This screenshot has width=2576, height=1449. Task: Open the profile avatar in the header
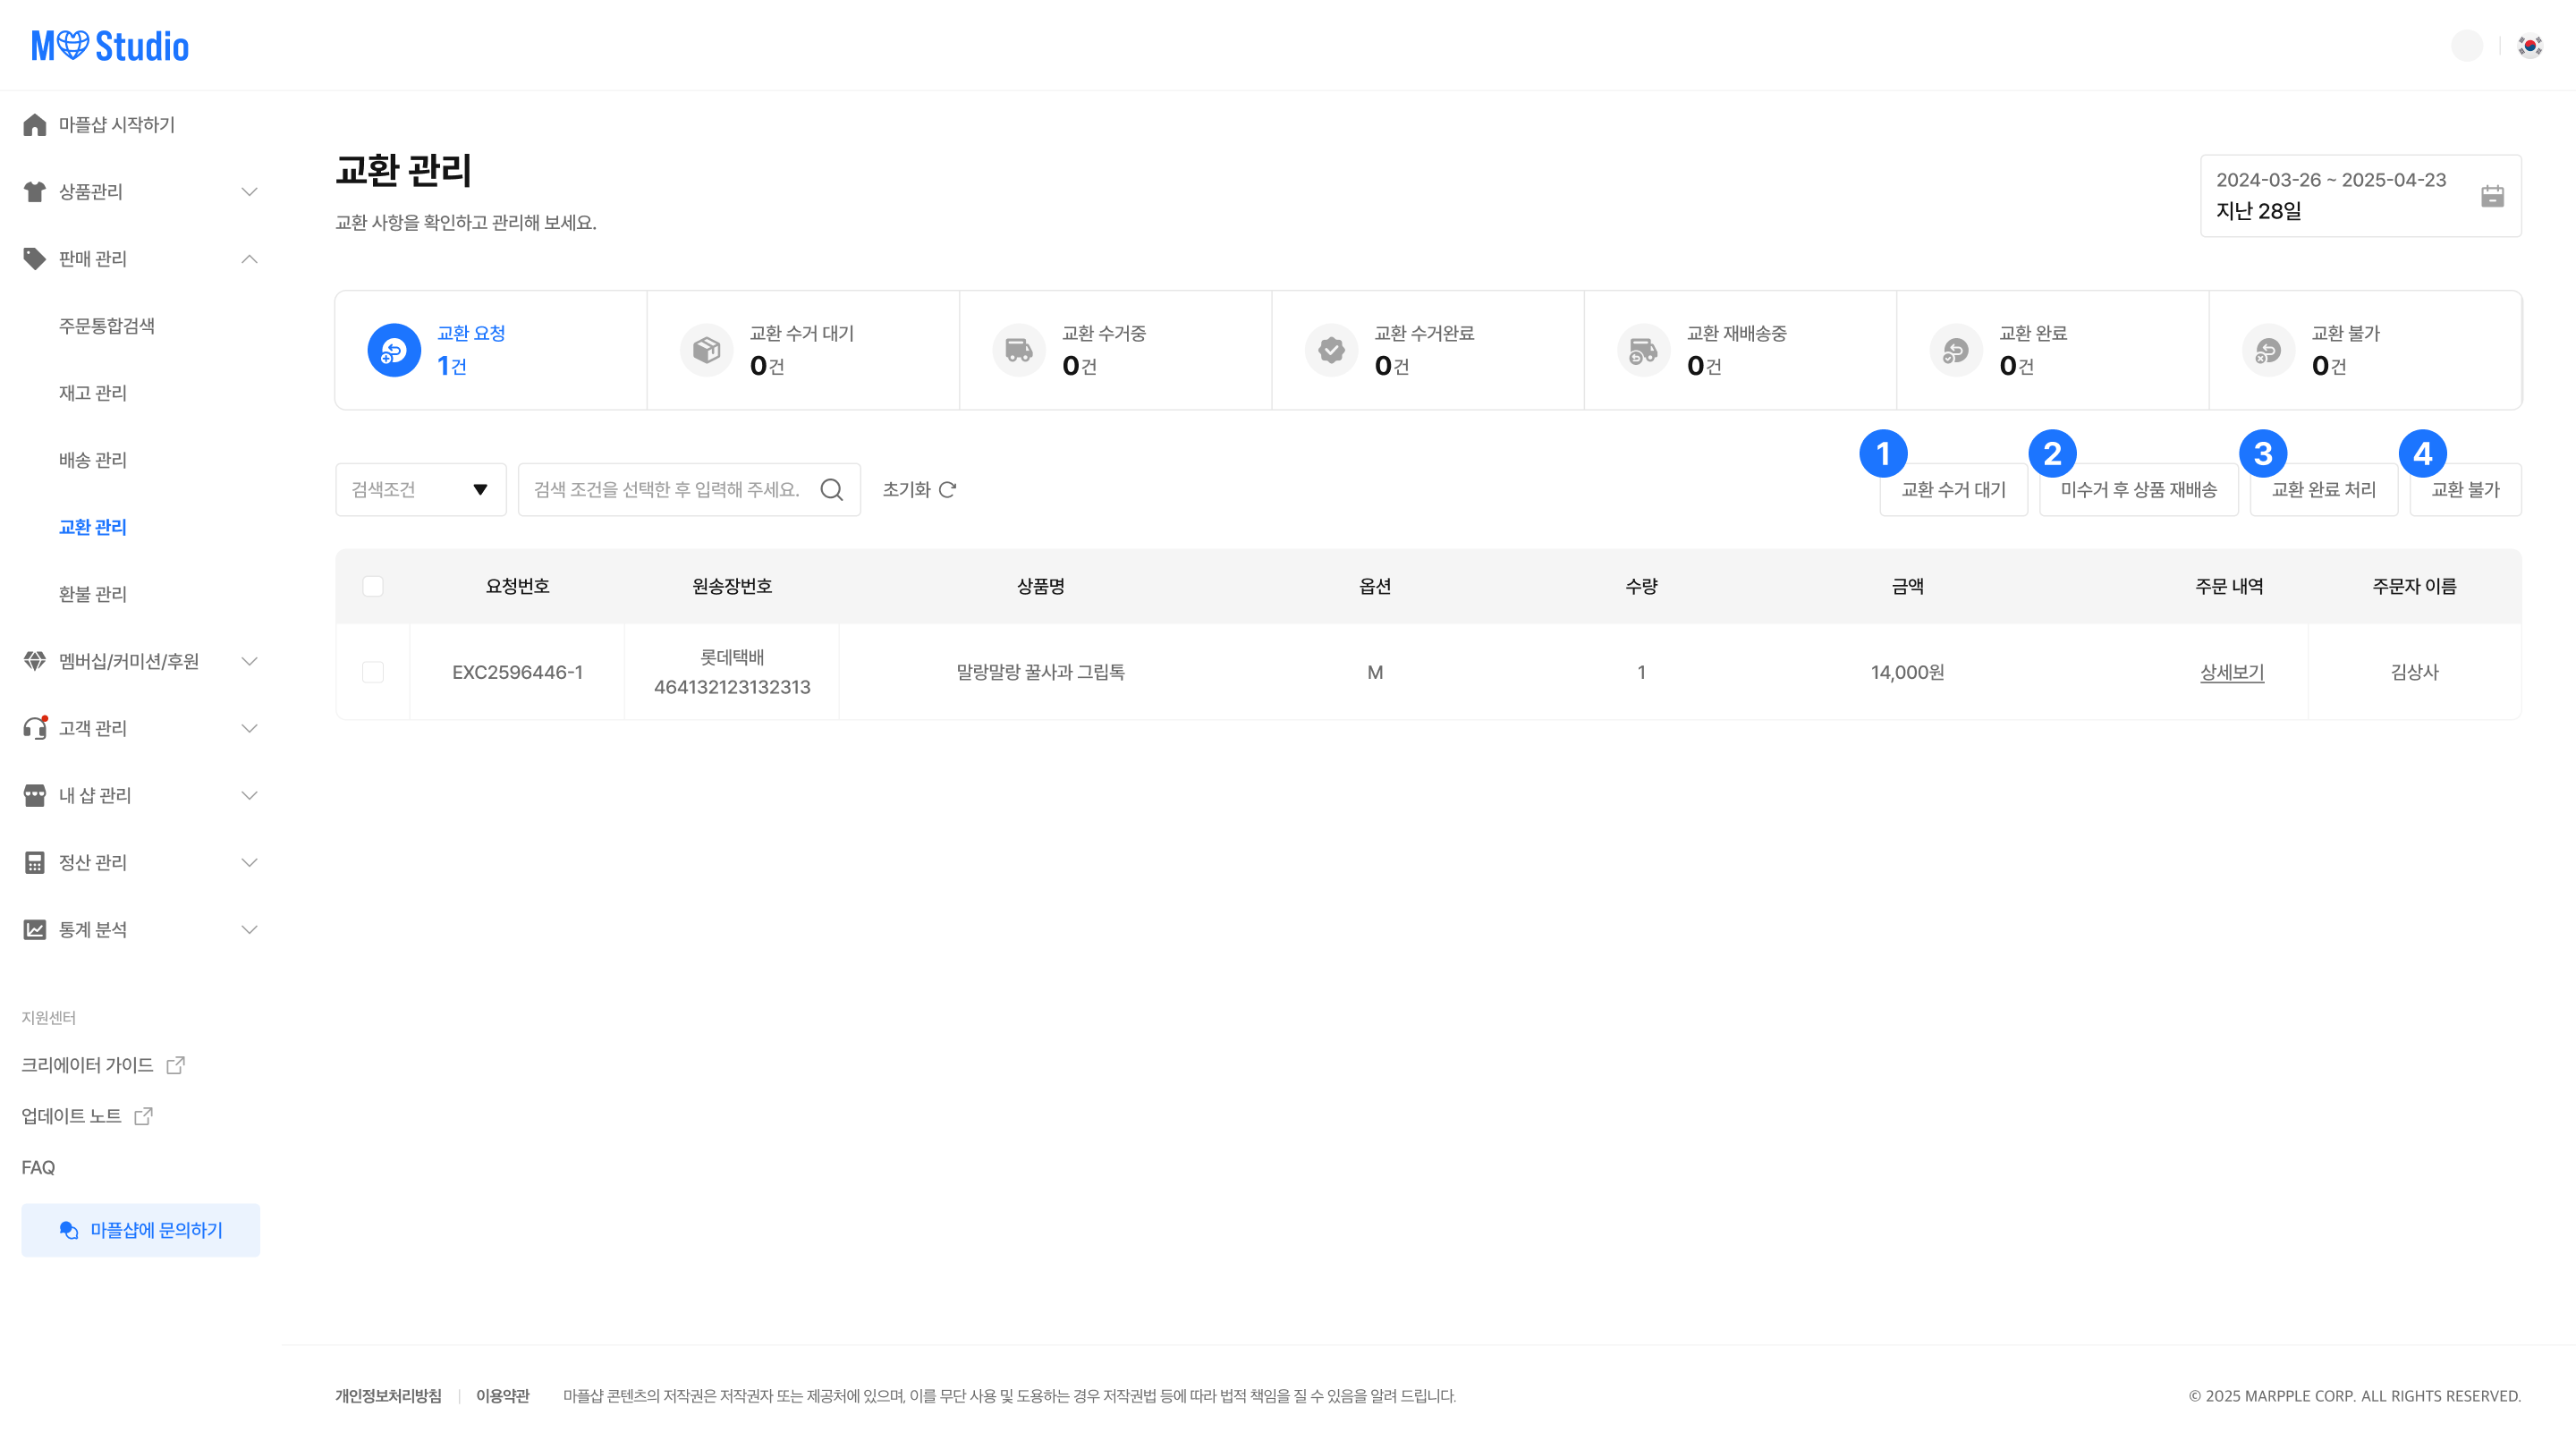[x=2467, y=46]
